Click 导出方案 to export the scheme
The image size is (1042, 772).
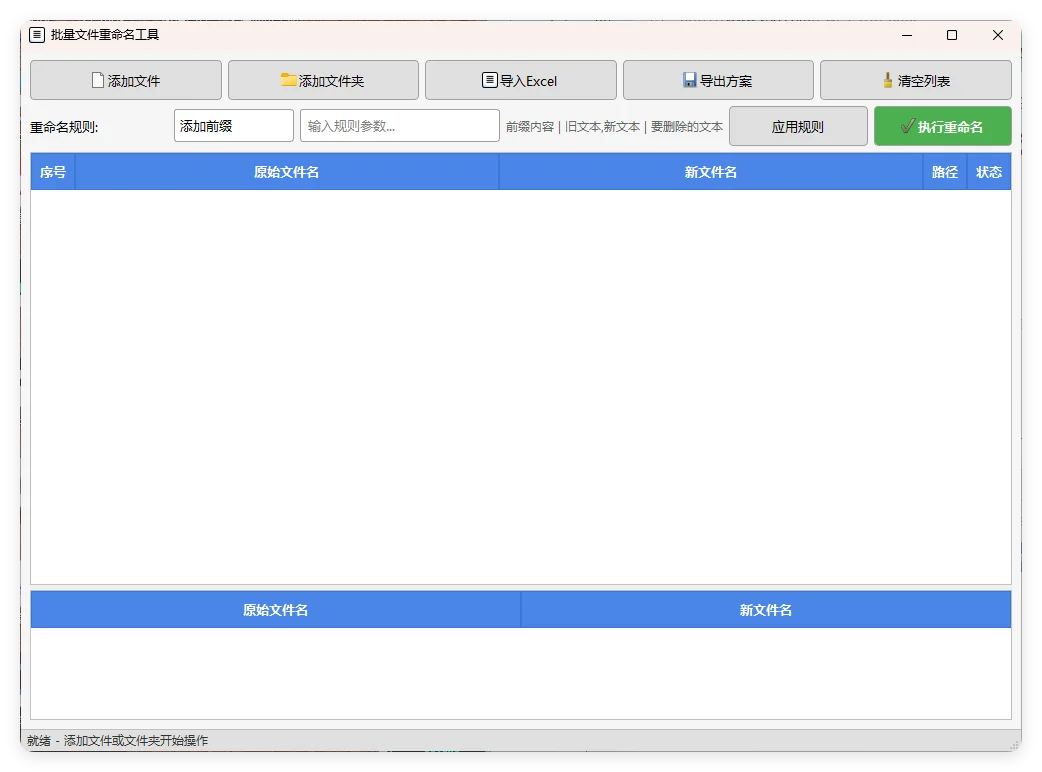click(x=718, y=80)
